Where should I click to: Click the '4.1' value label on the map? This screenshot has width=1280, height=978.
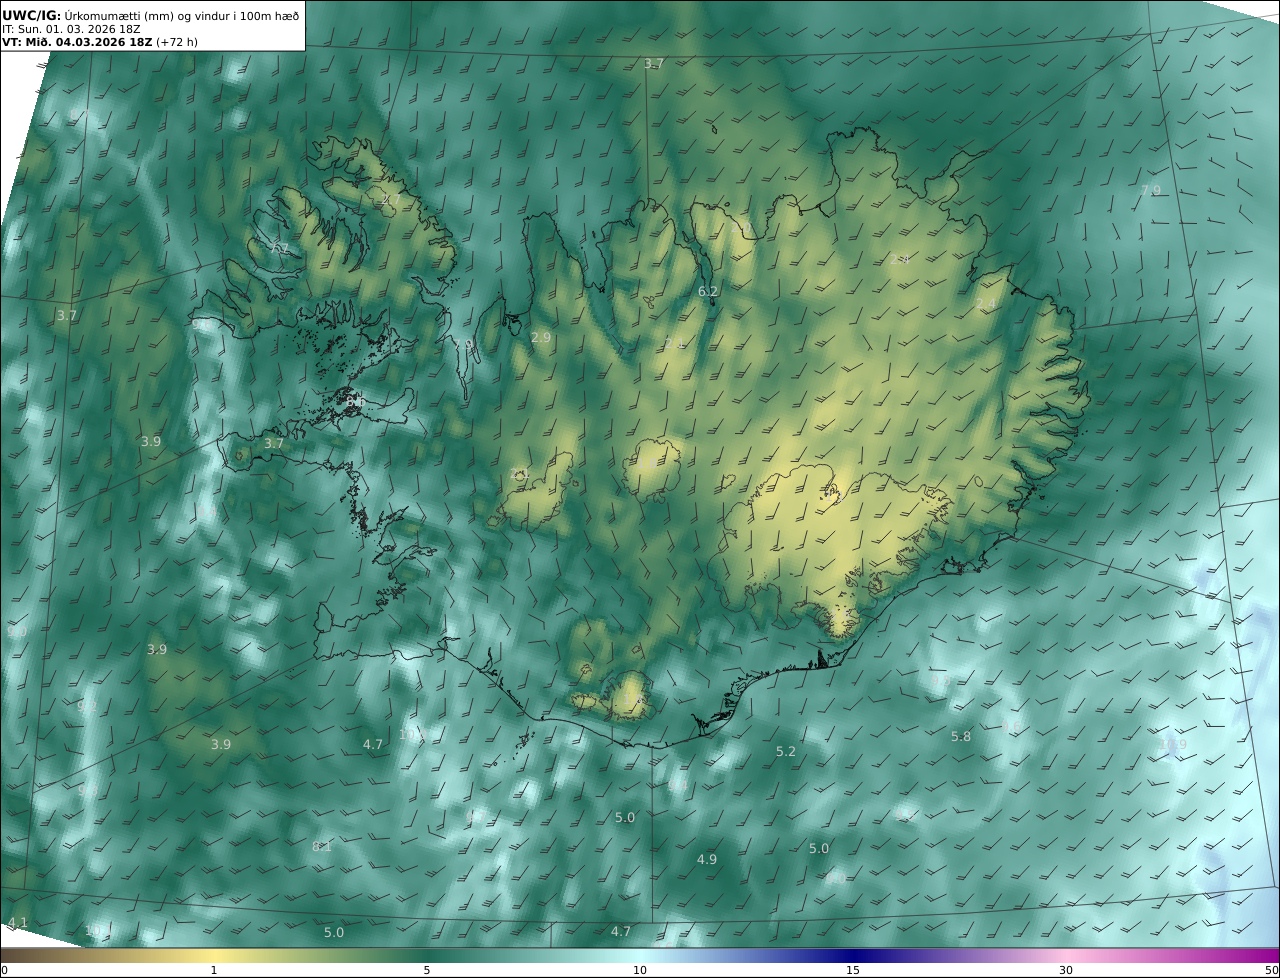pos(18,922)
